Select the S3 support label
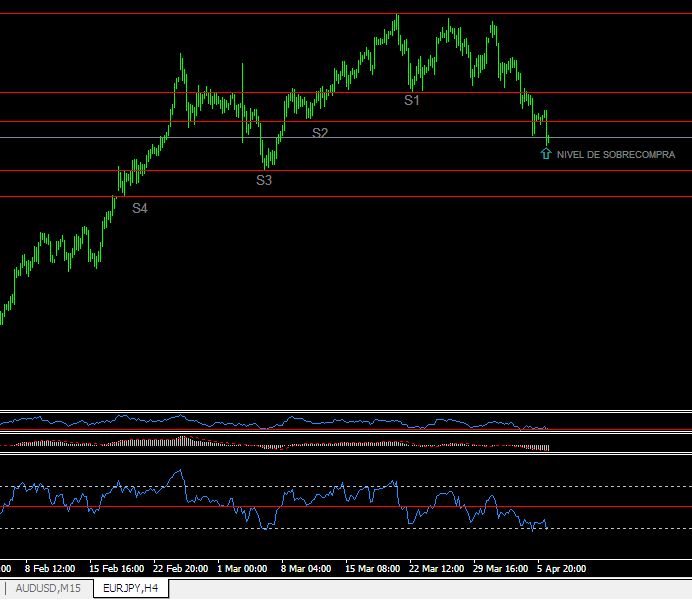 (x=264, y=180)
